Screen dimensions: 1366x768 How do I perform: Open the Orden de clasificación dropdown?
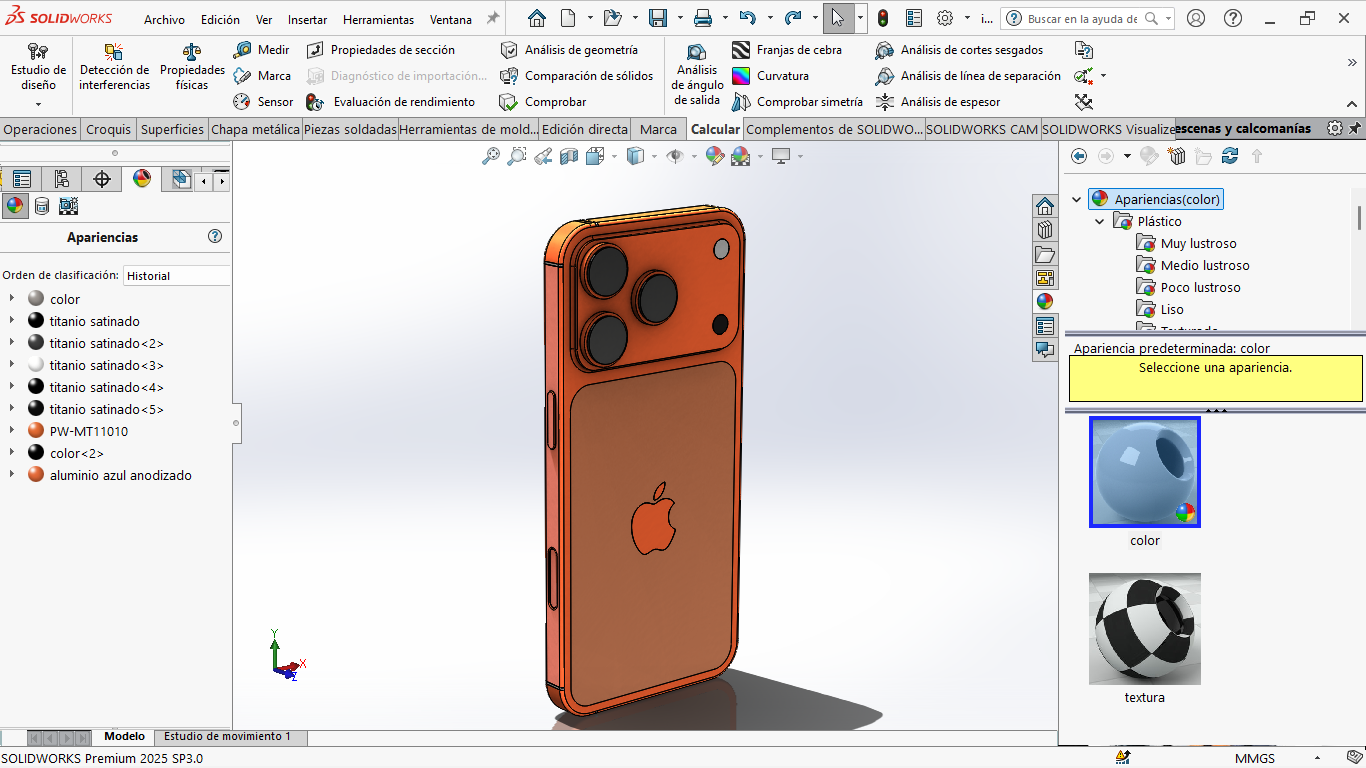click(176, 276)
